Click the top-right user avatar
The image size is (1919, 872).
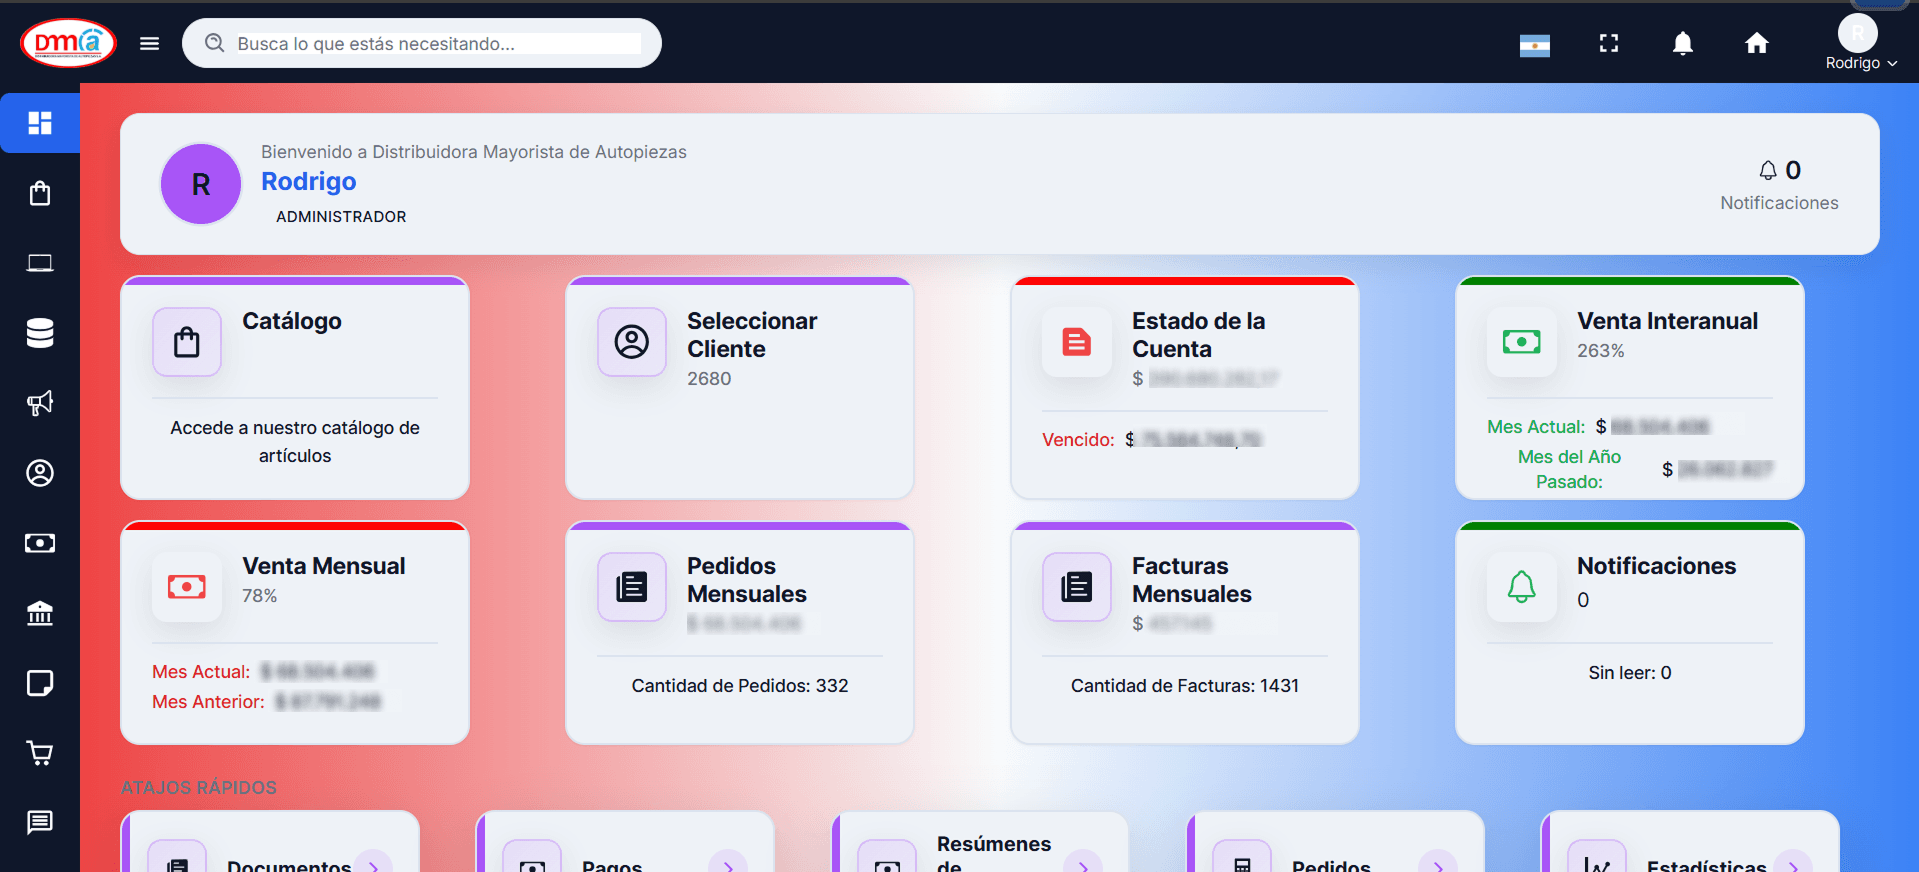point(1857,33)
